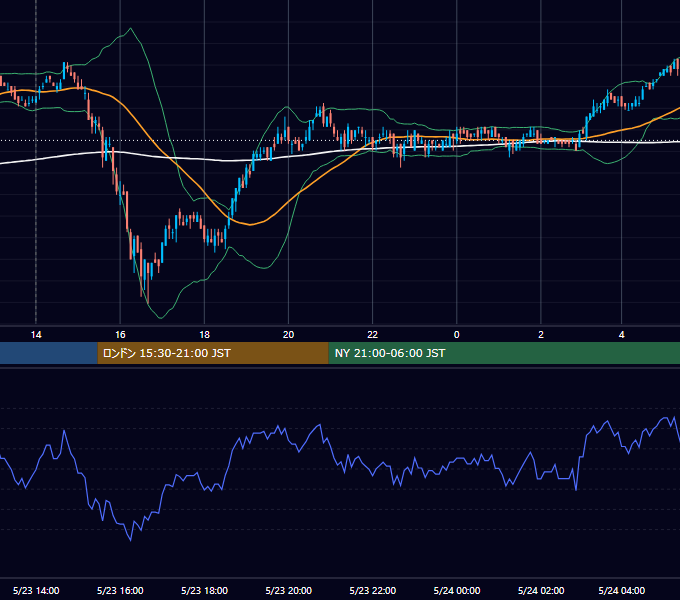Click the 16 hour axis label
Viewport: 680px width, 600px height.
120,335
